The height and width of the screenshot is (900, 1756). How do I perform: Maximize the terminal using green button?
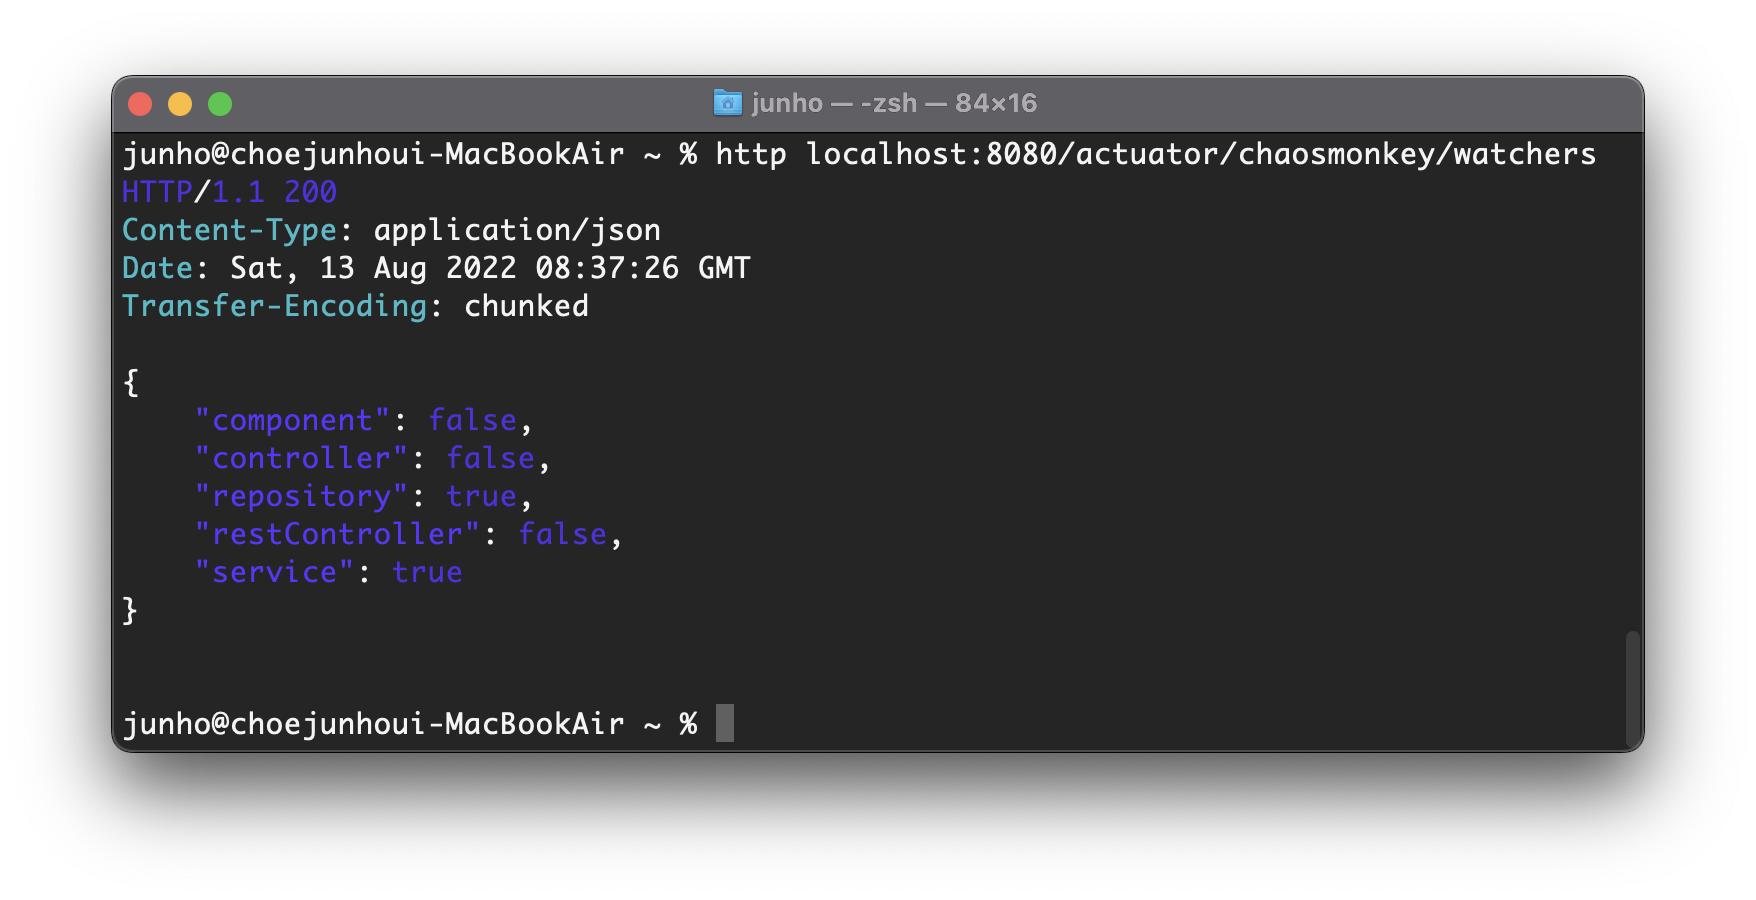(x=220, y=104)
